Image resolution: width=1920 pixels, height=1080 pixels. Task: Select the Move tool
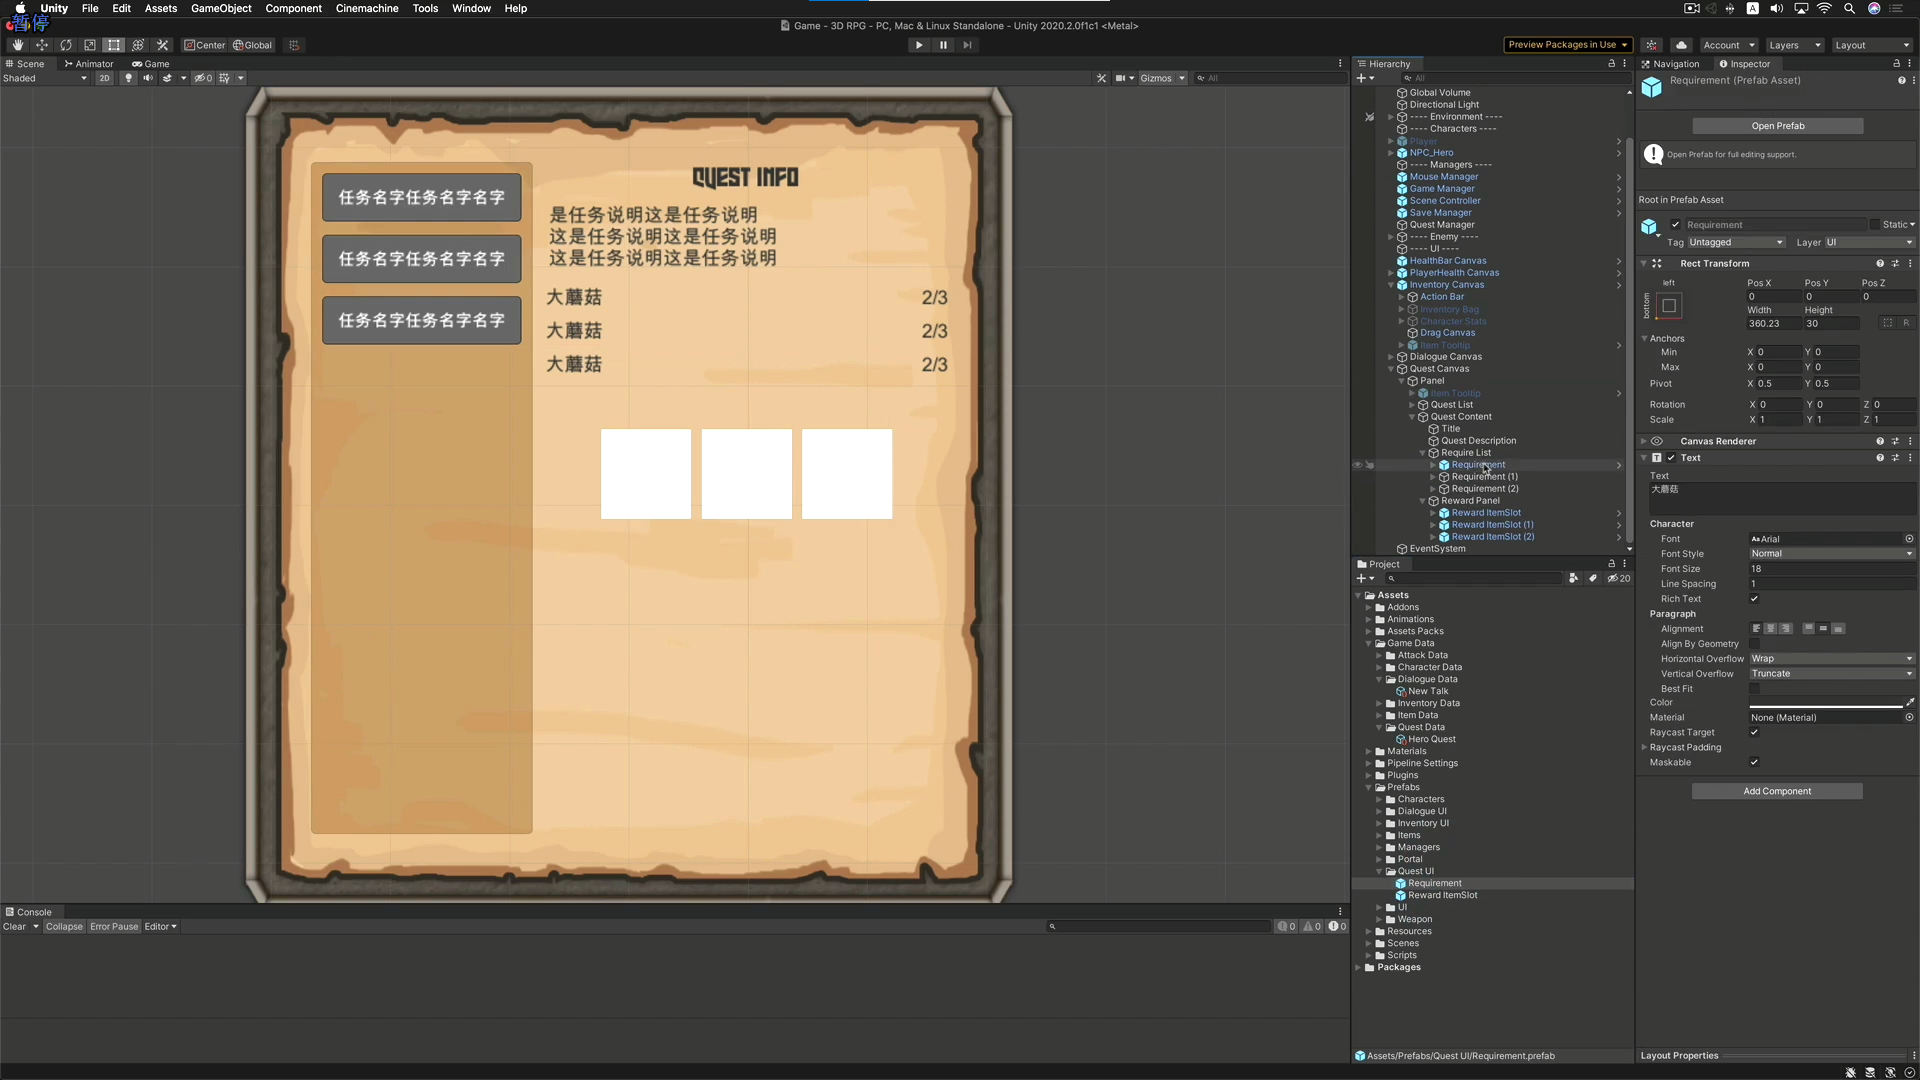coord(42,45)
